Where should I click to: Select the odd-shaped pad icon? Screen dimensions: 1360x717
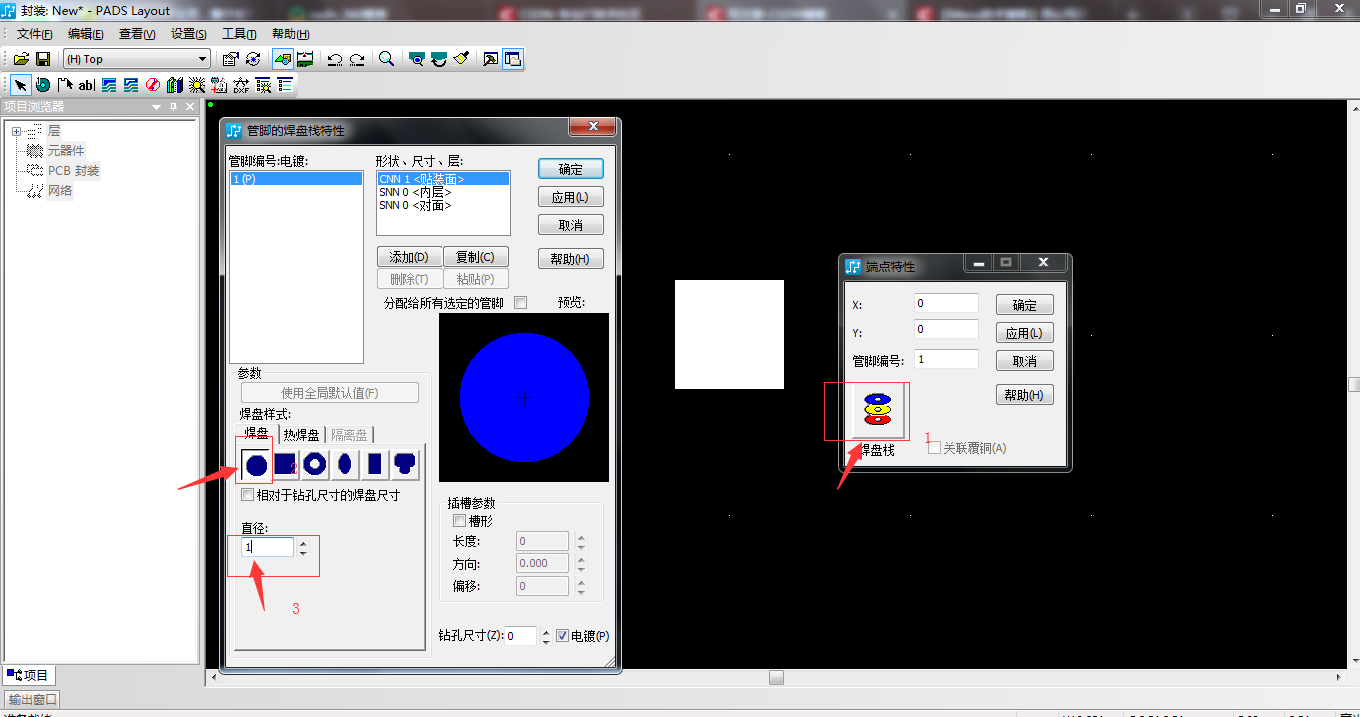click(404, 464)
